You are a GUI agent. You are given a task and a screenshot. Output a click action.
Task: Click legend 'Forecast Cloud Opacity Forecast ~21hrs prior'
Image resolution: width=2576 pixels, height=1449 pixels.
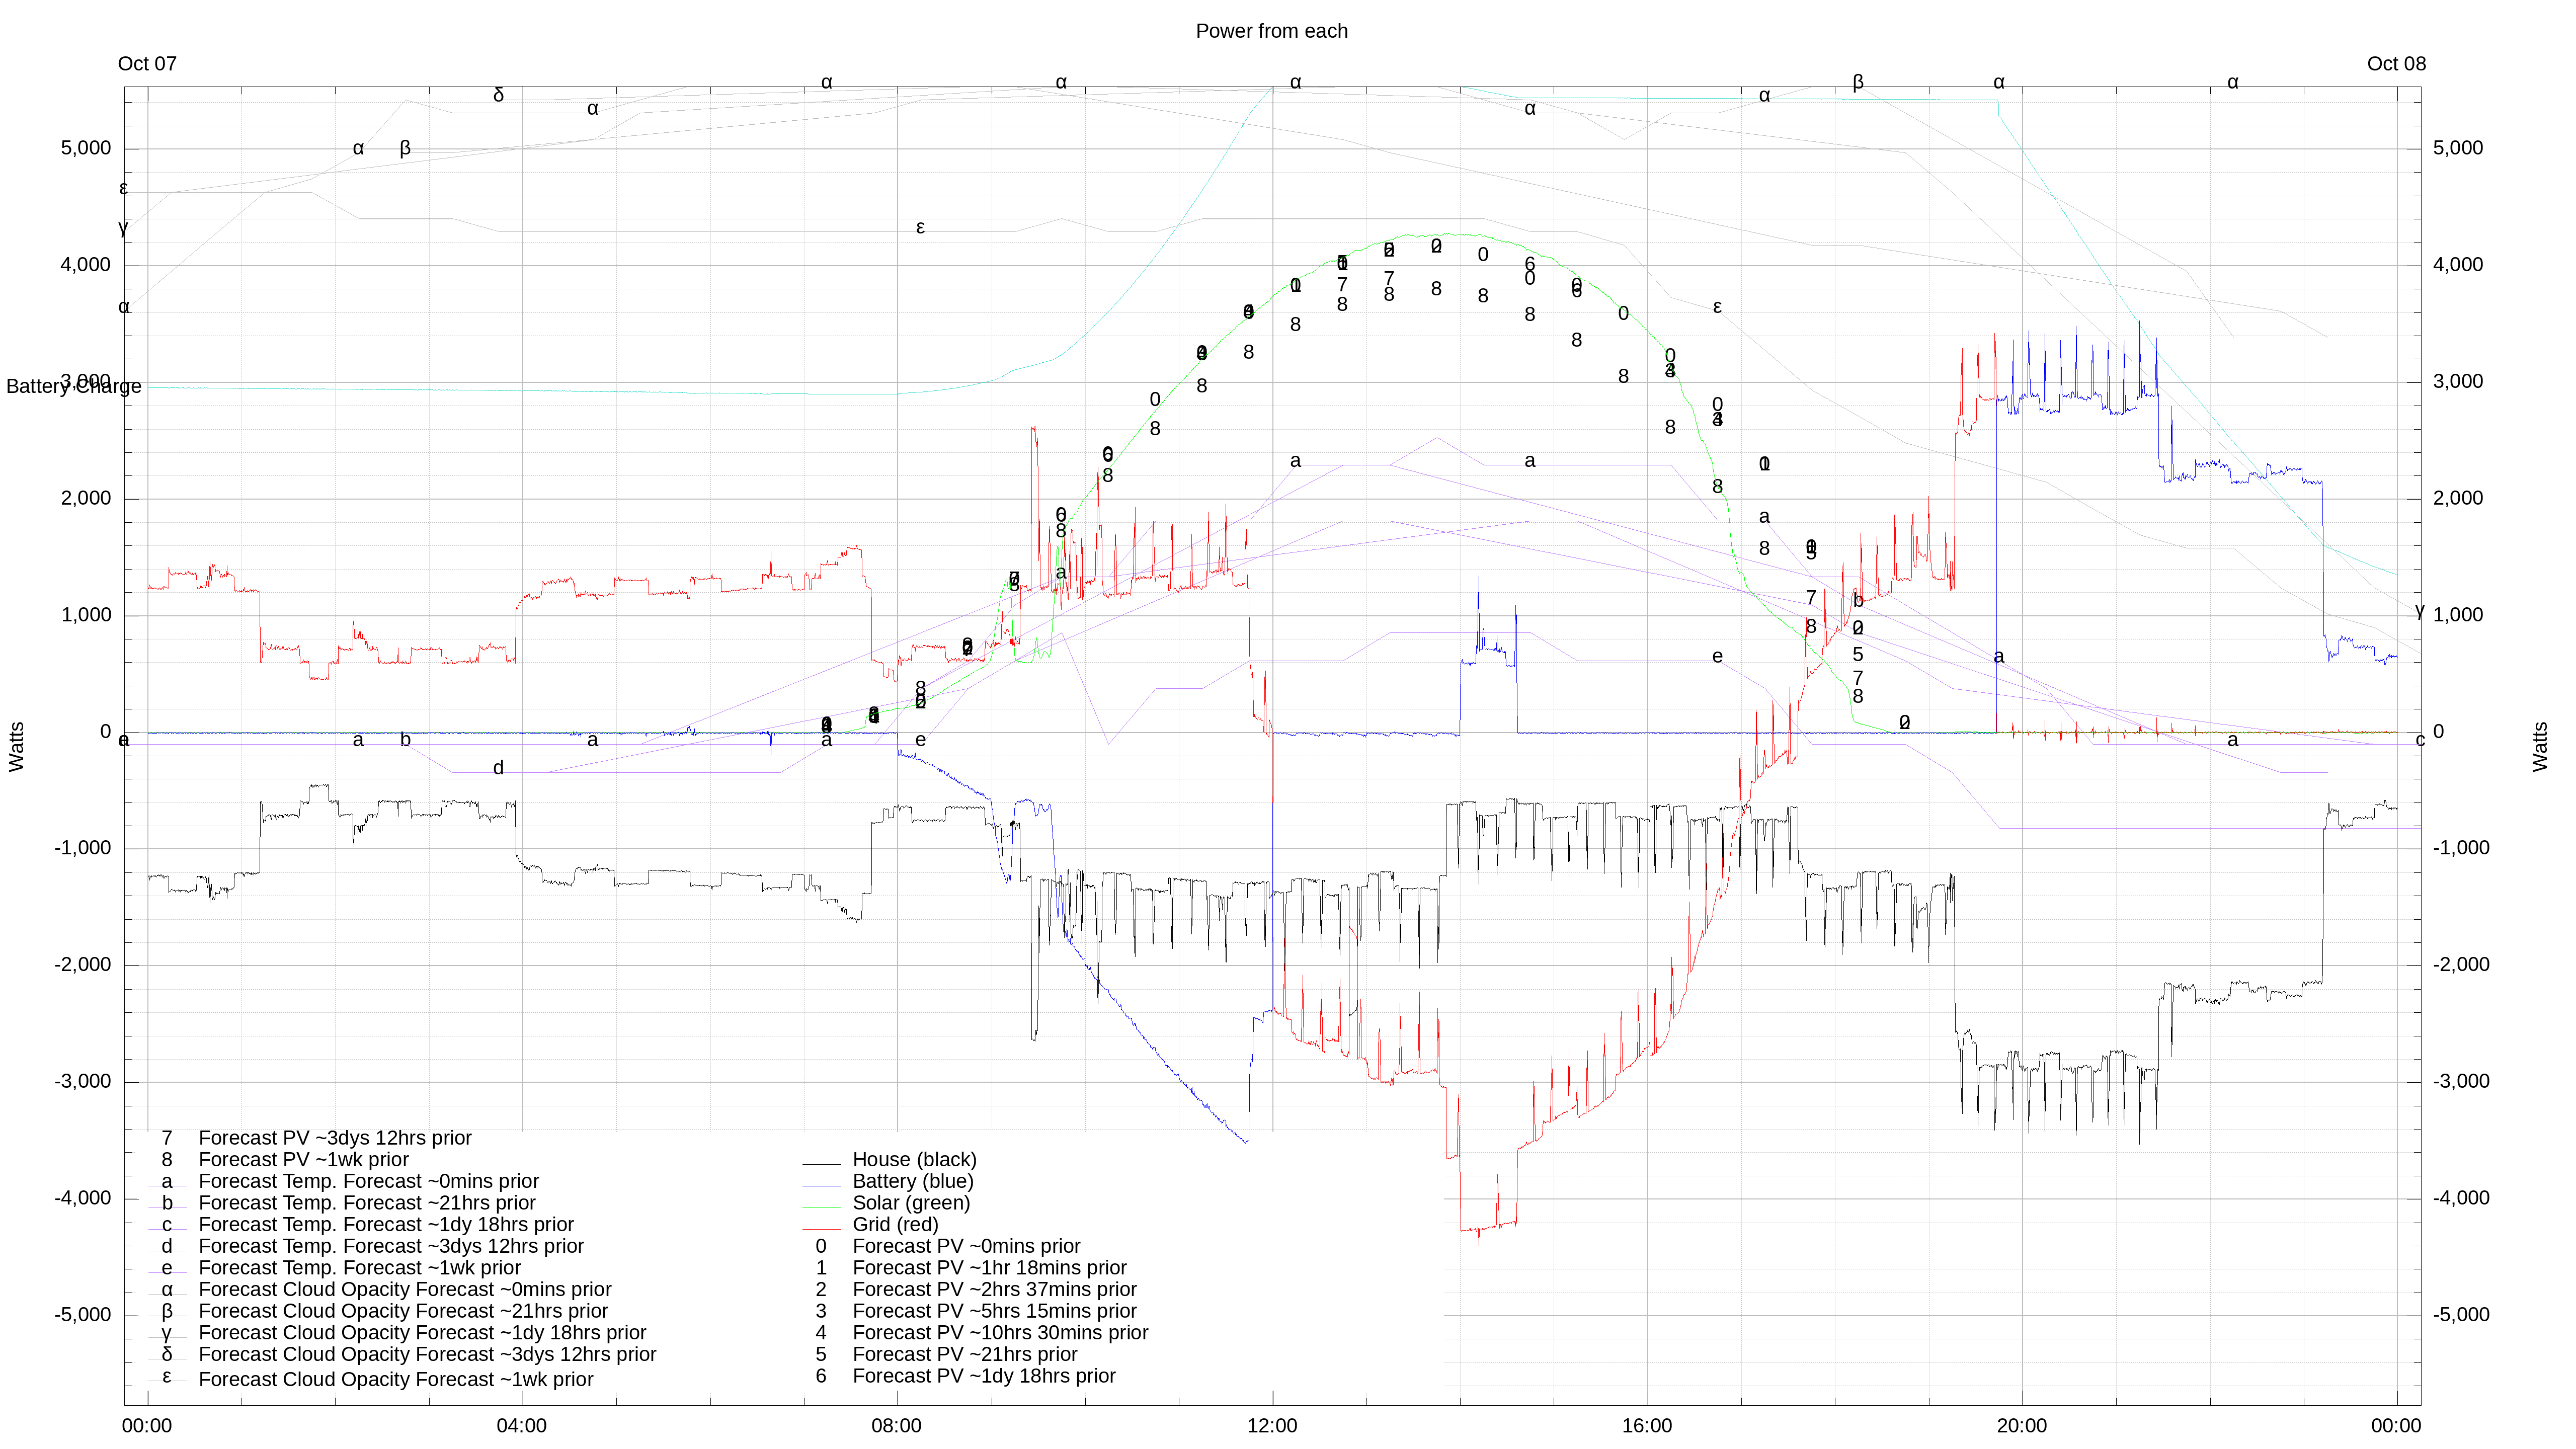coord(403,1311)
